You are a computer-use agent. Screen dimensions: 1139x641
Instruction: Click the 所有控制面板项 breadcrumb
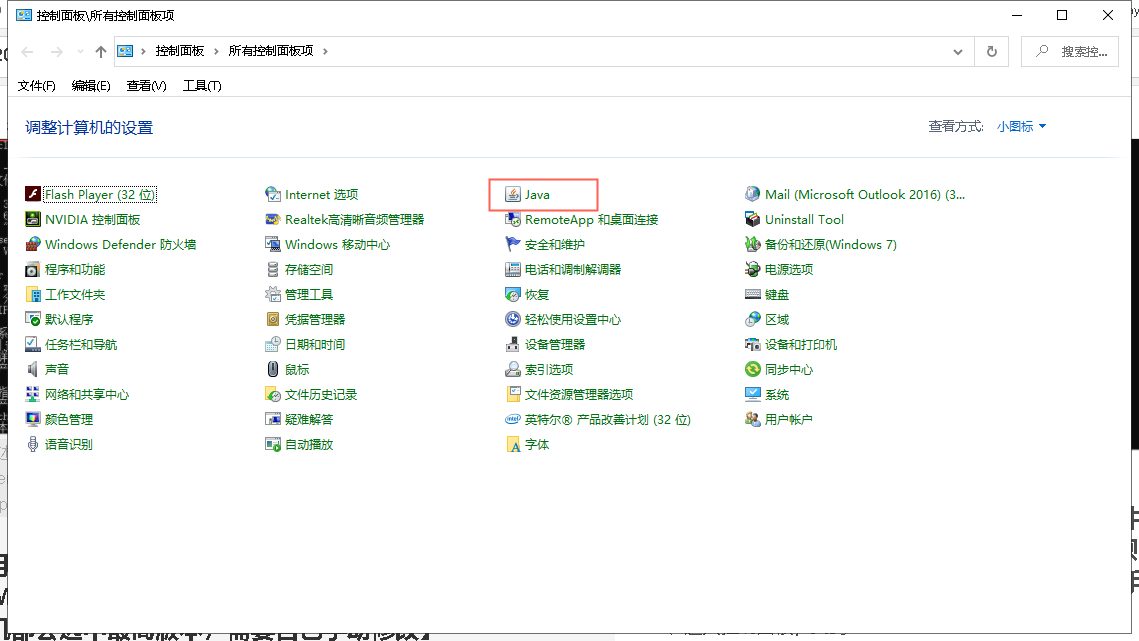[x=271, y=51]
